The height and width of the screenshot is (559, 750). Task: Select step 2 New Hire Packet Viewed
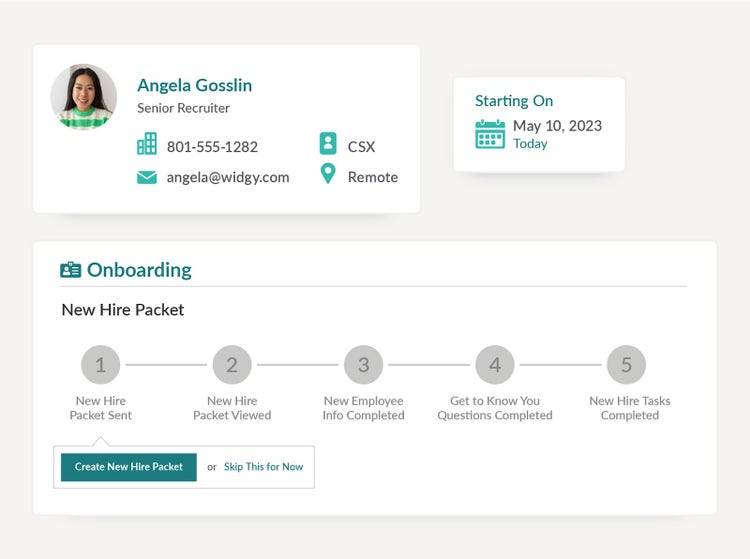(x=232, y=365)
